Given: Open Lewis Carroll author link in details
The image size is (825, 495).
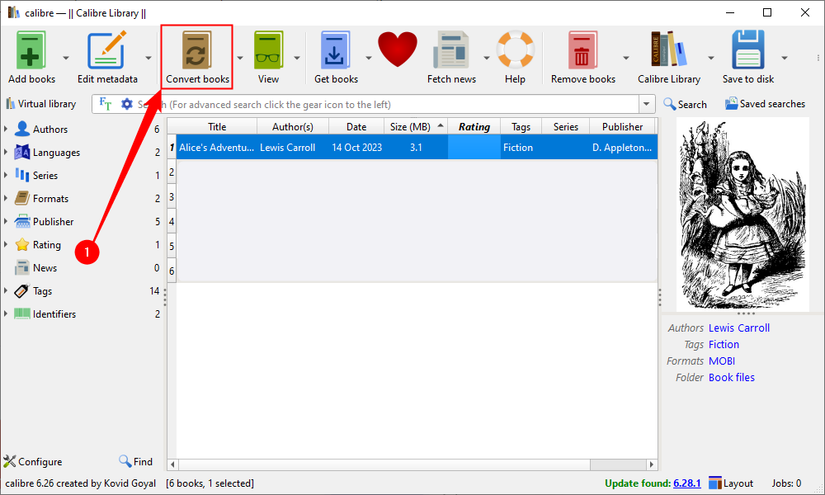Looking at the screenshot, I should [x=739, y=328].
